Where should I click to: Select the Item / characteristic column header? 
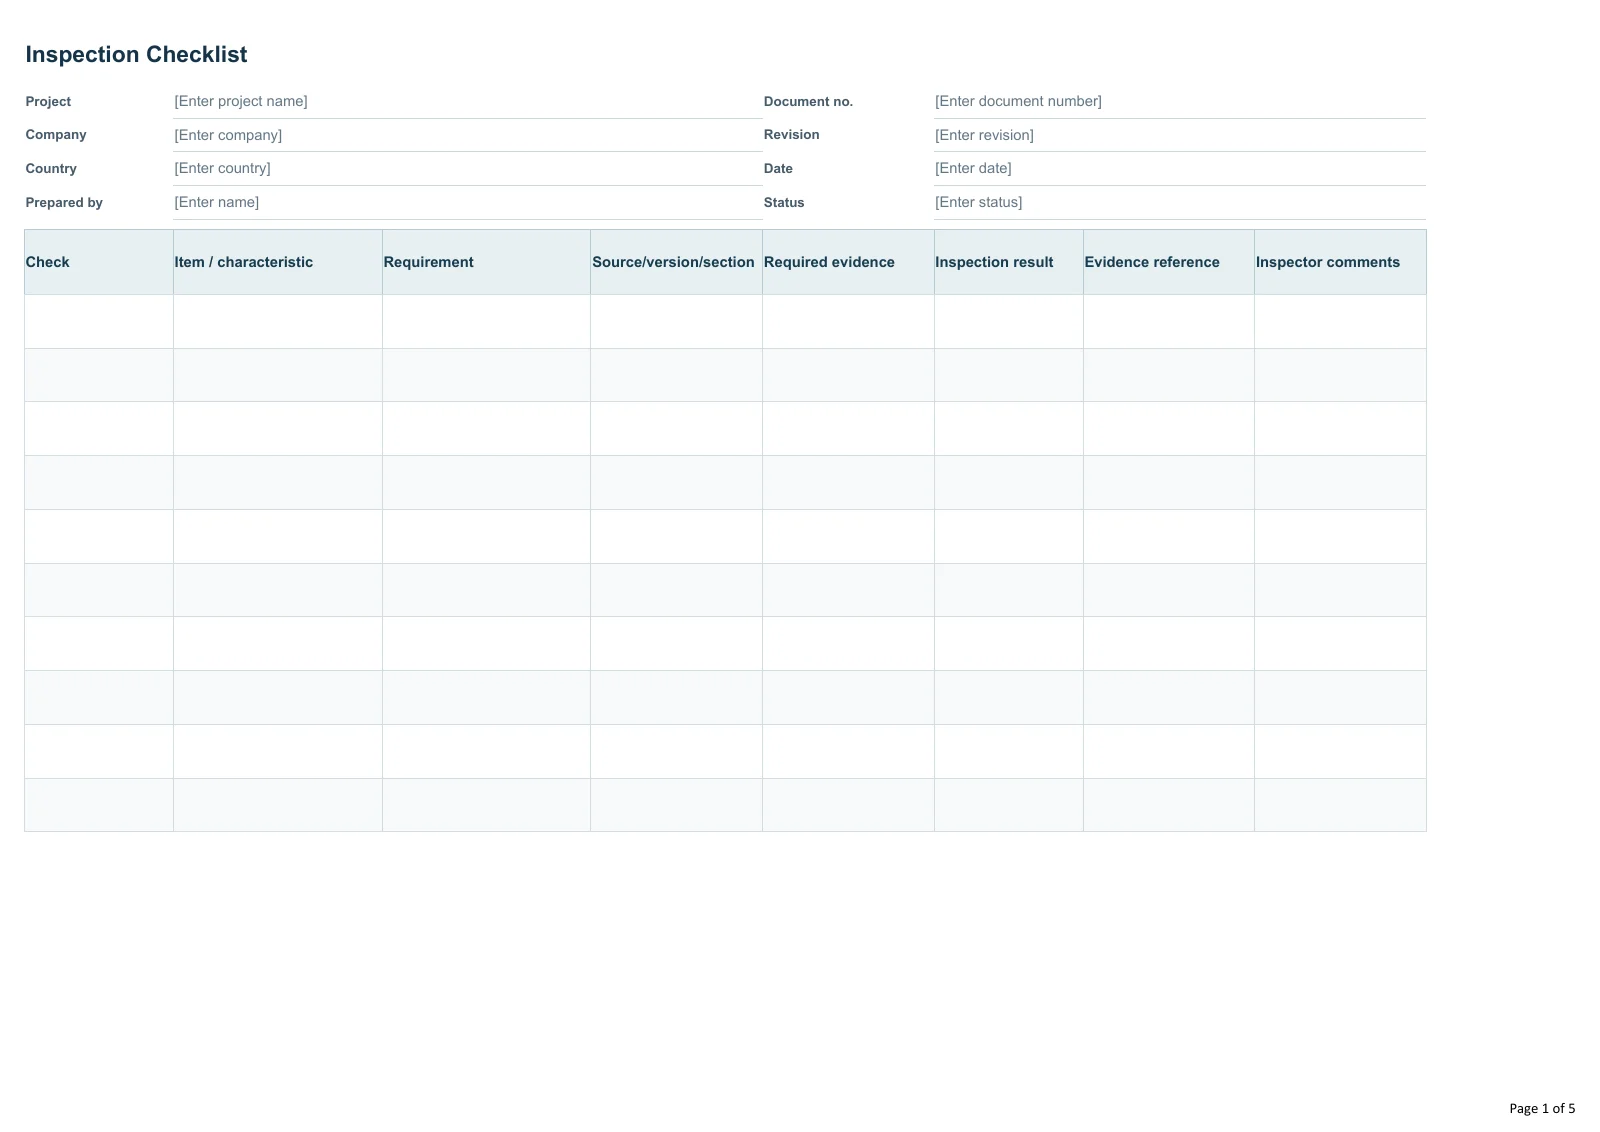(278, 262)
